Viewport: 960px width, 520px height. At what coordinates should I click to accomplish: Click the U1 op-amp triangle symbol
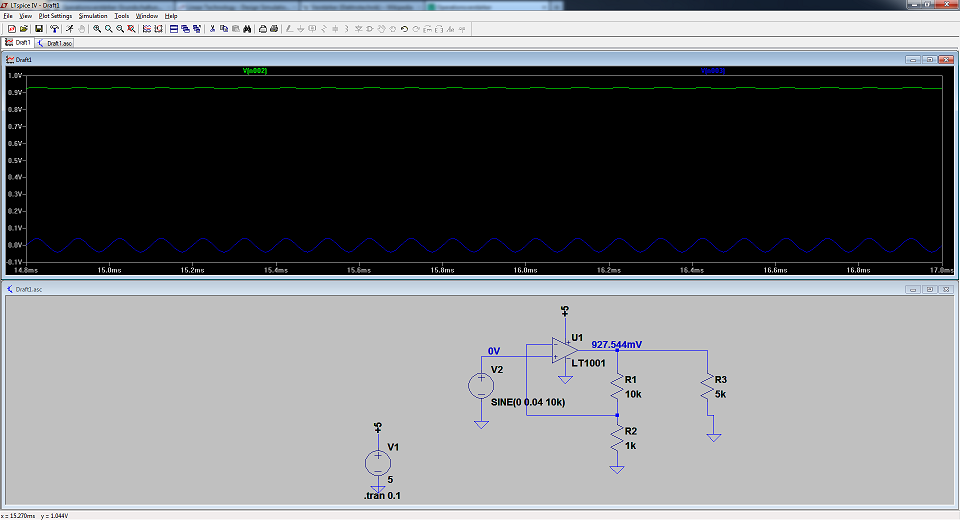(x=564, y=350)
